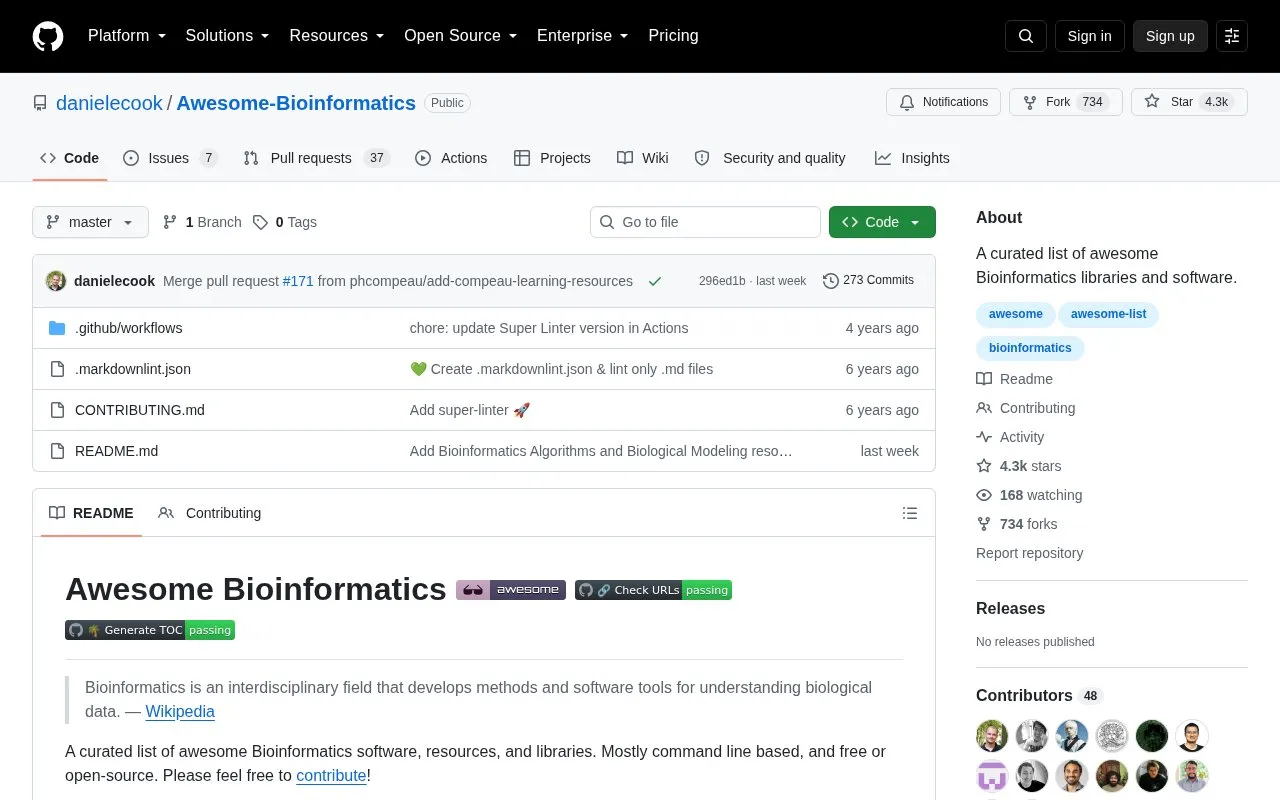Open the GitHub homepage logo

pyautogui.click(x=48, y=36)
